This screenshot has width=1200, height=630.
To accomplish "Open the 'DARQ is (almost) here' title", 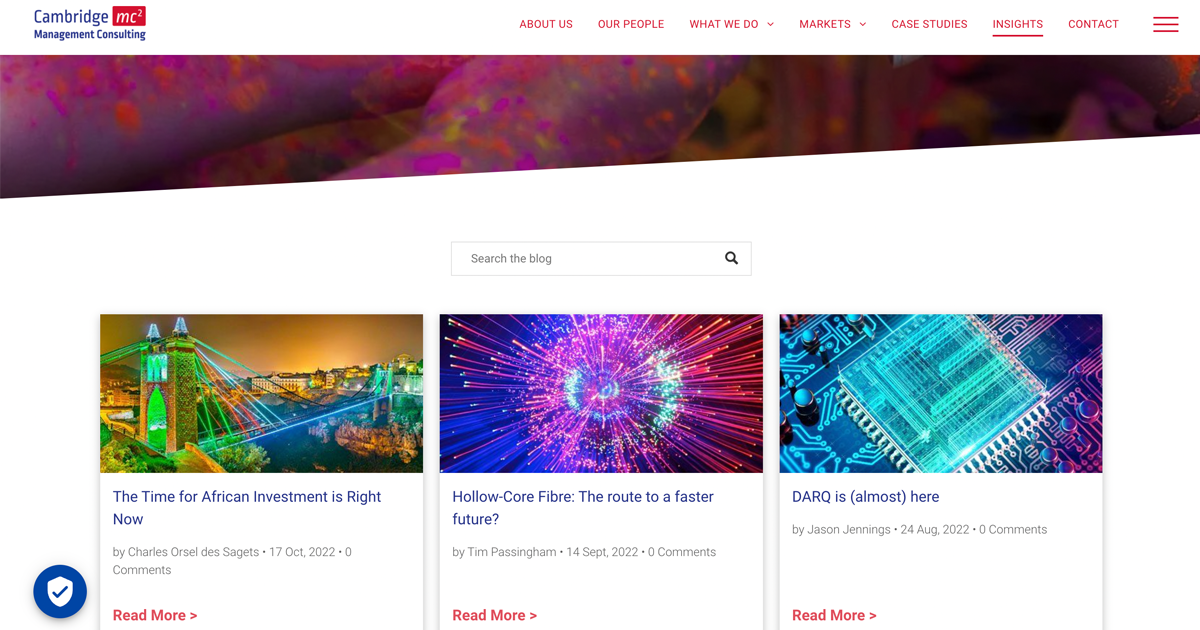I will [x=865, y=497].
